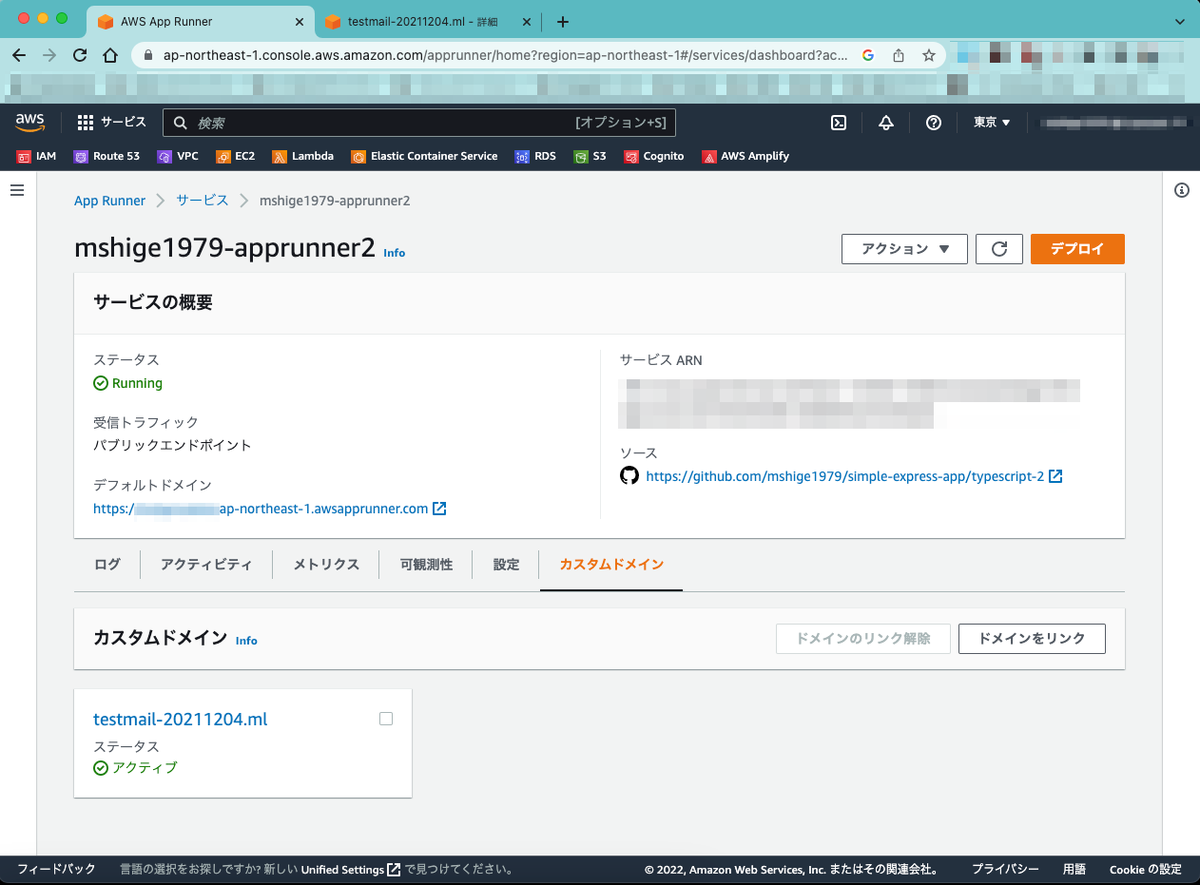Go to browser home page icon

pyautogui.click(x=110, y=55)
